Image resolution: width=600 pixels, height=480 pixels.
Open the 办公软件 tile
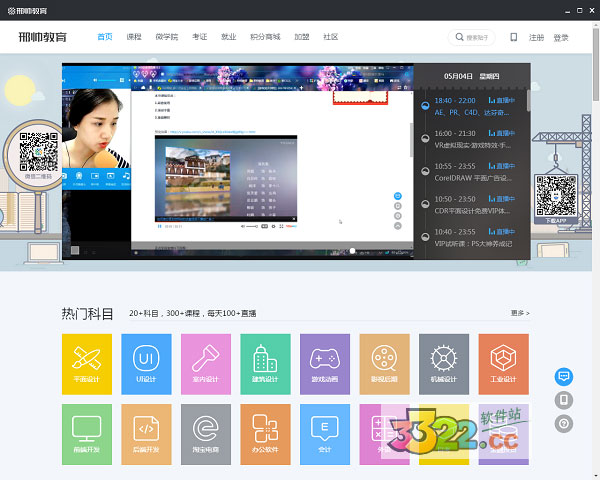(265, 434)
